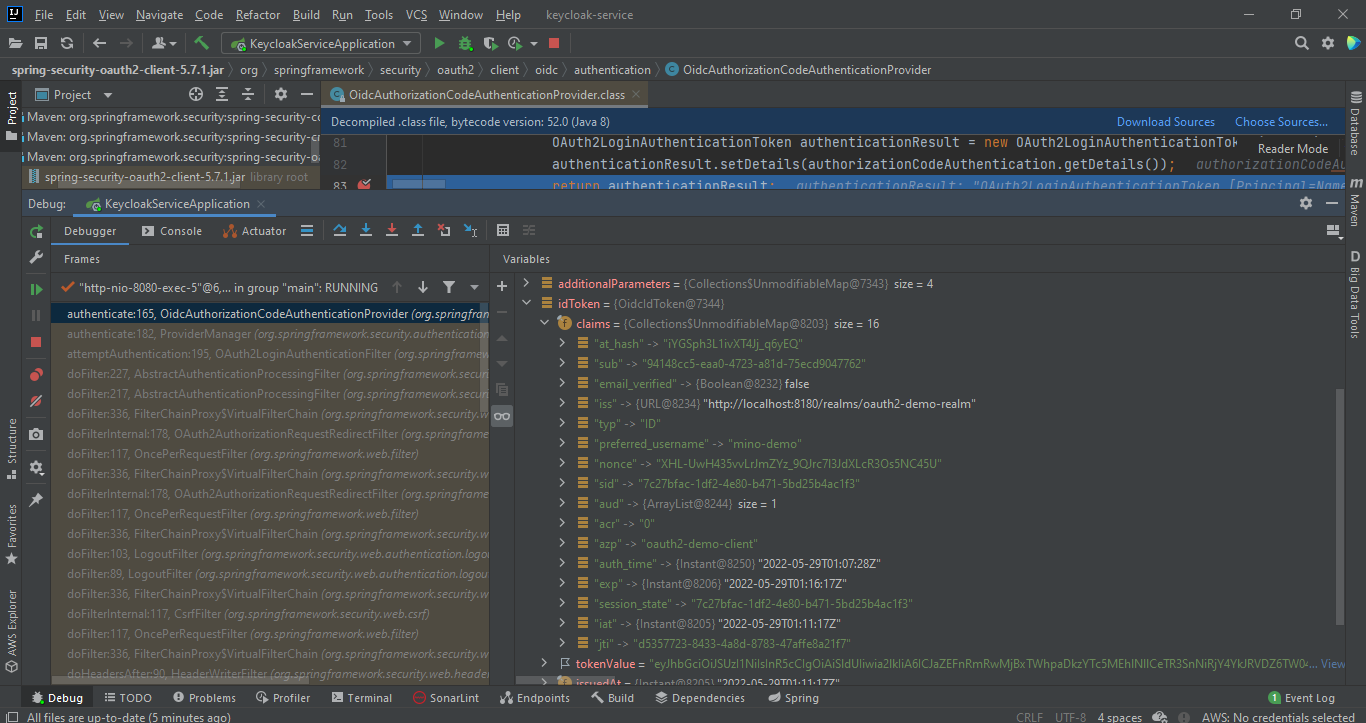Pin the debug tab with the pin icon
Screen dimensions: 1366x723
click(x=36, y=499)
